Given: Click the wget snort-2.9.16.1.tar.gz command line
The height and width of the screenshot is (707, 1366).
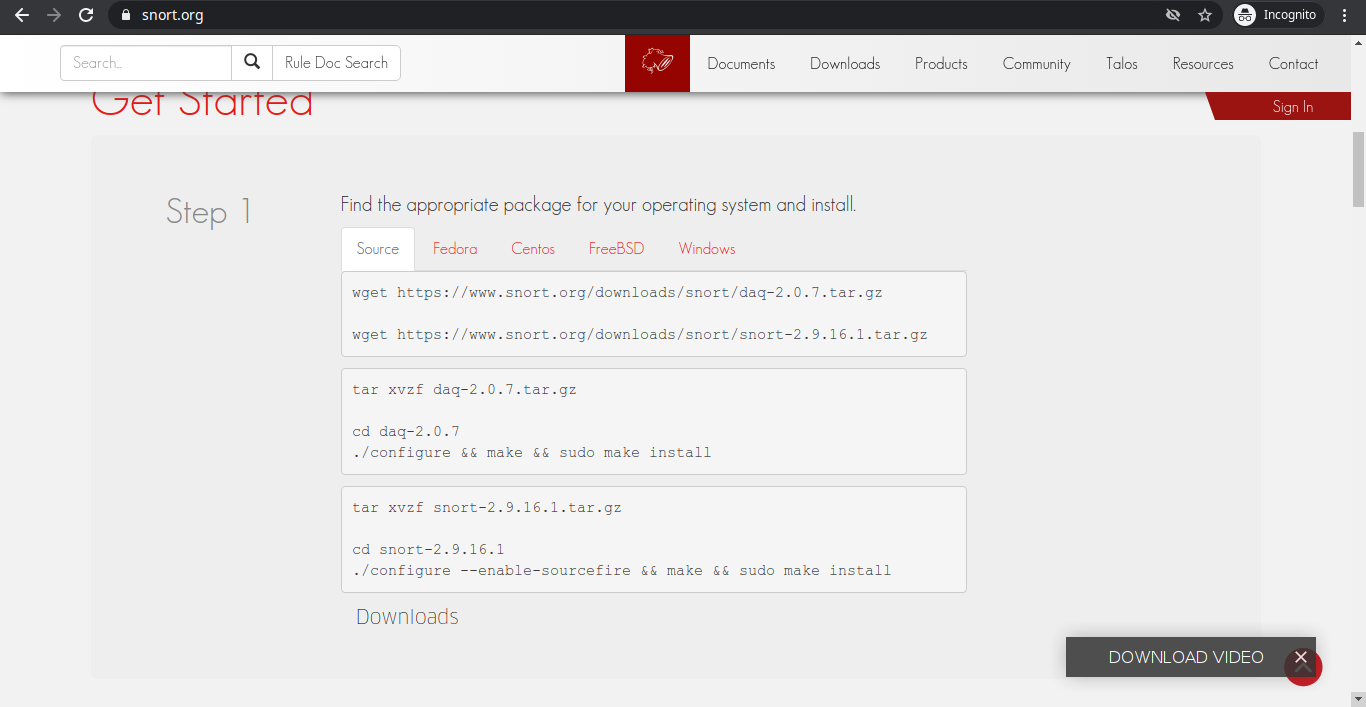Looking at the screenshot, I should (640, 335).
